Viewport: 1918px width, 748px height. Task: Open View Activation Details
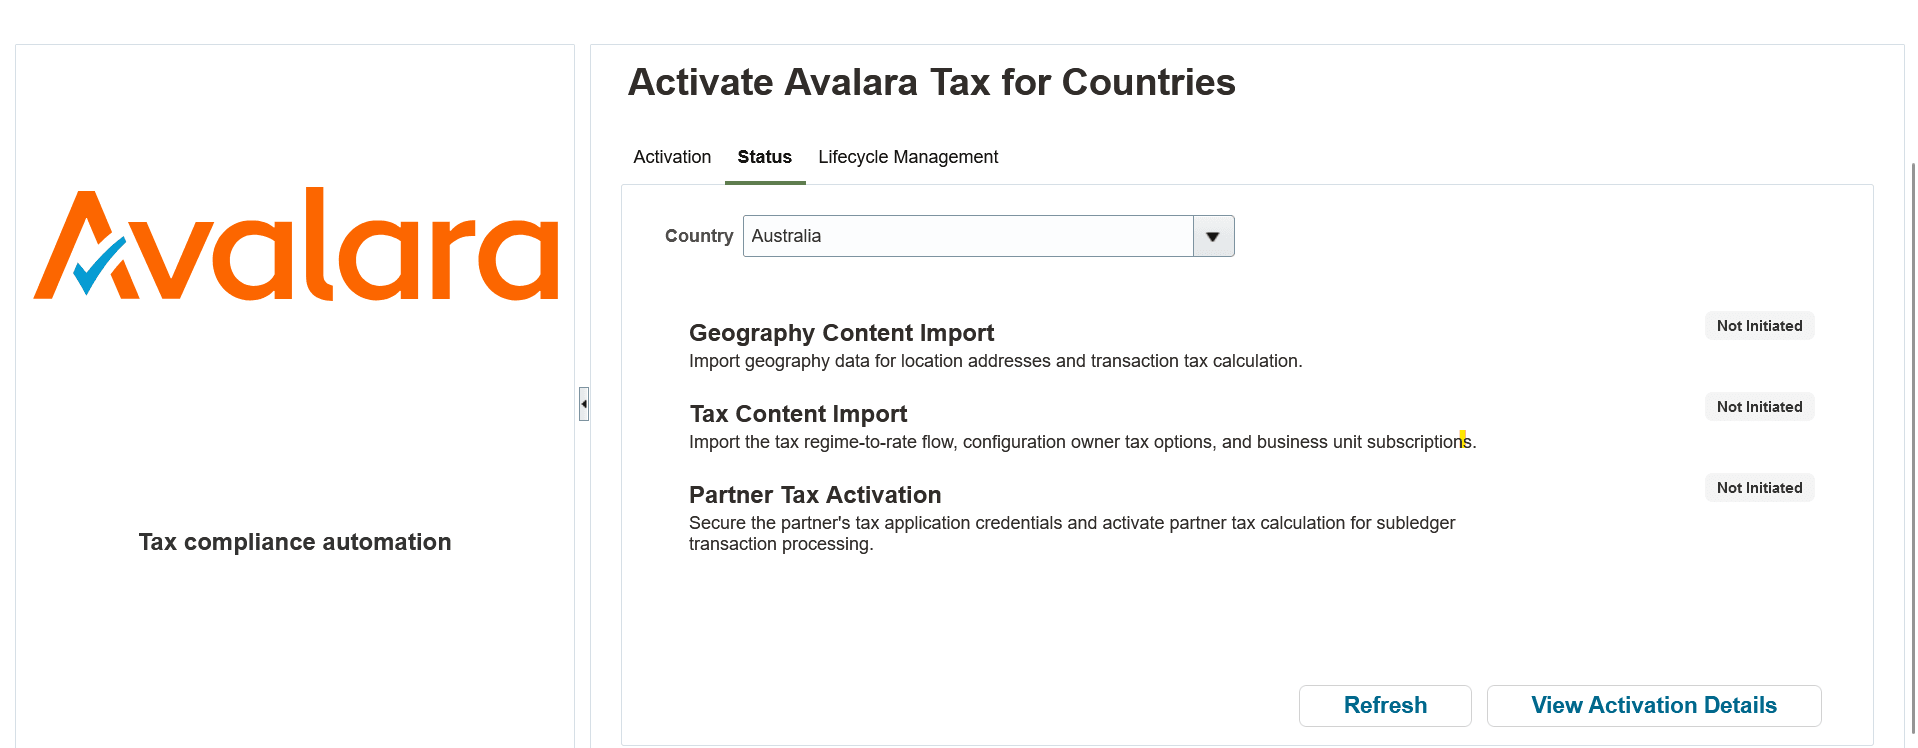[x=1653, y=705]
